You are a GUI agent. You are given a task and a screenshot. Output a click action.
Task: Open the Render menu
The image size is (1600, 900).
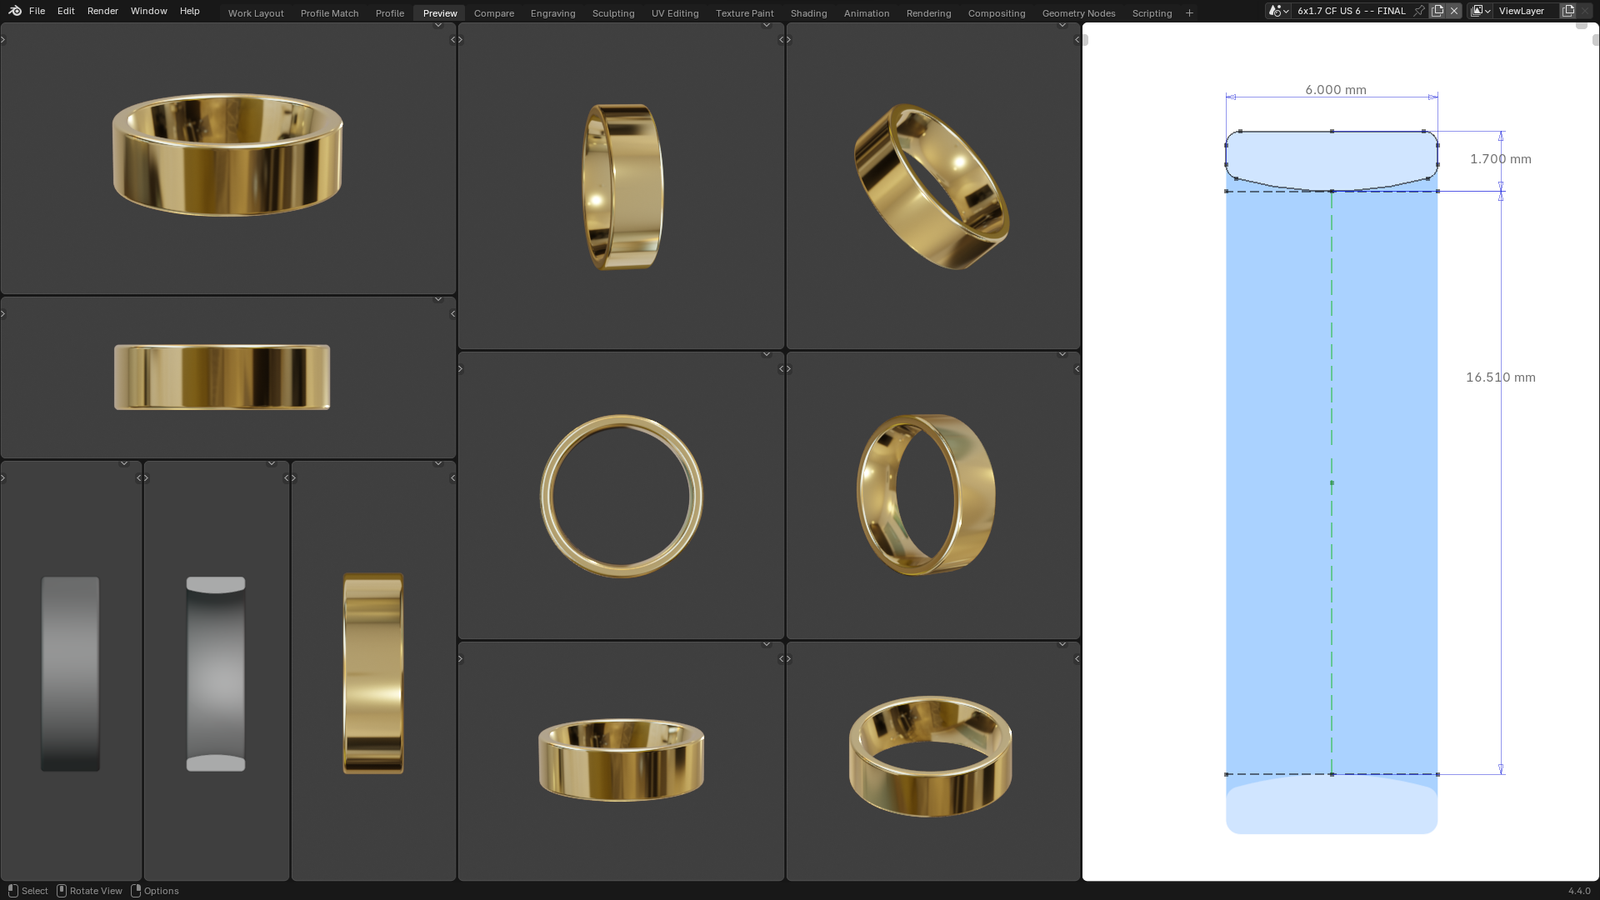(102, 11)
